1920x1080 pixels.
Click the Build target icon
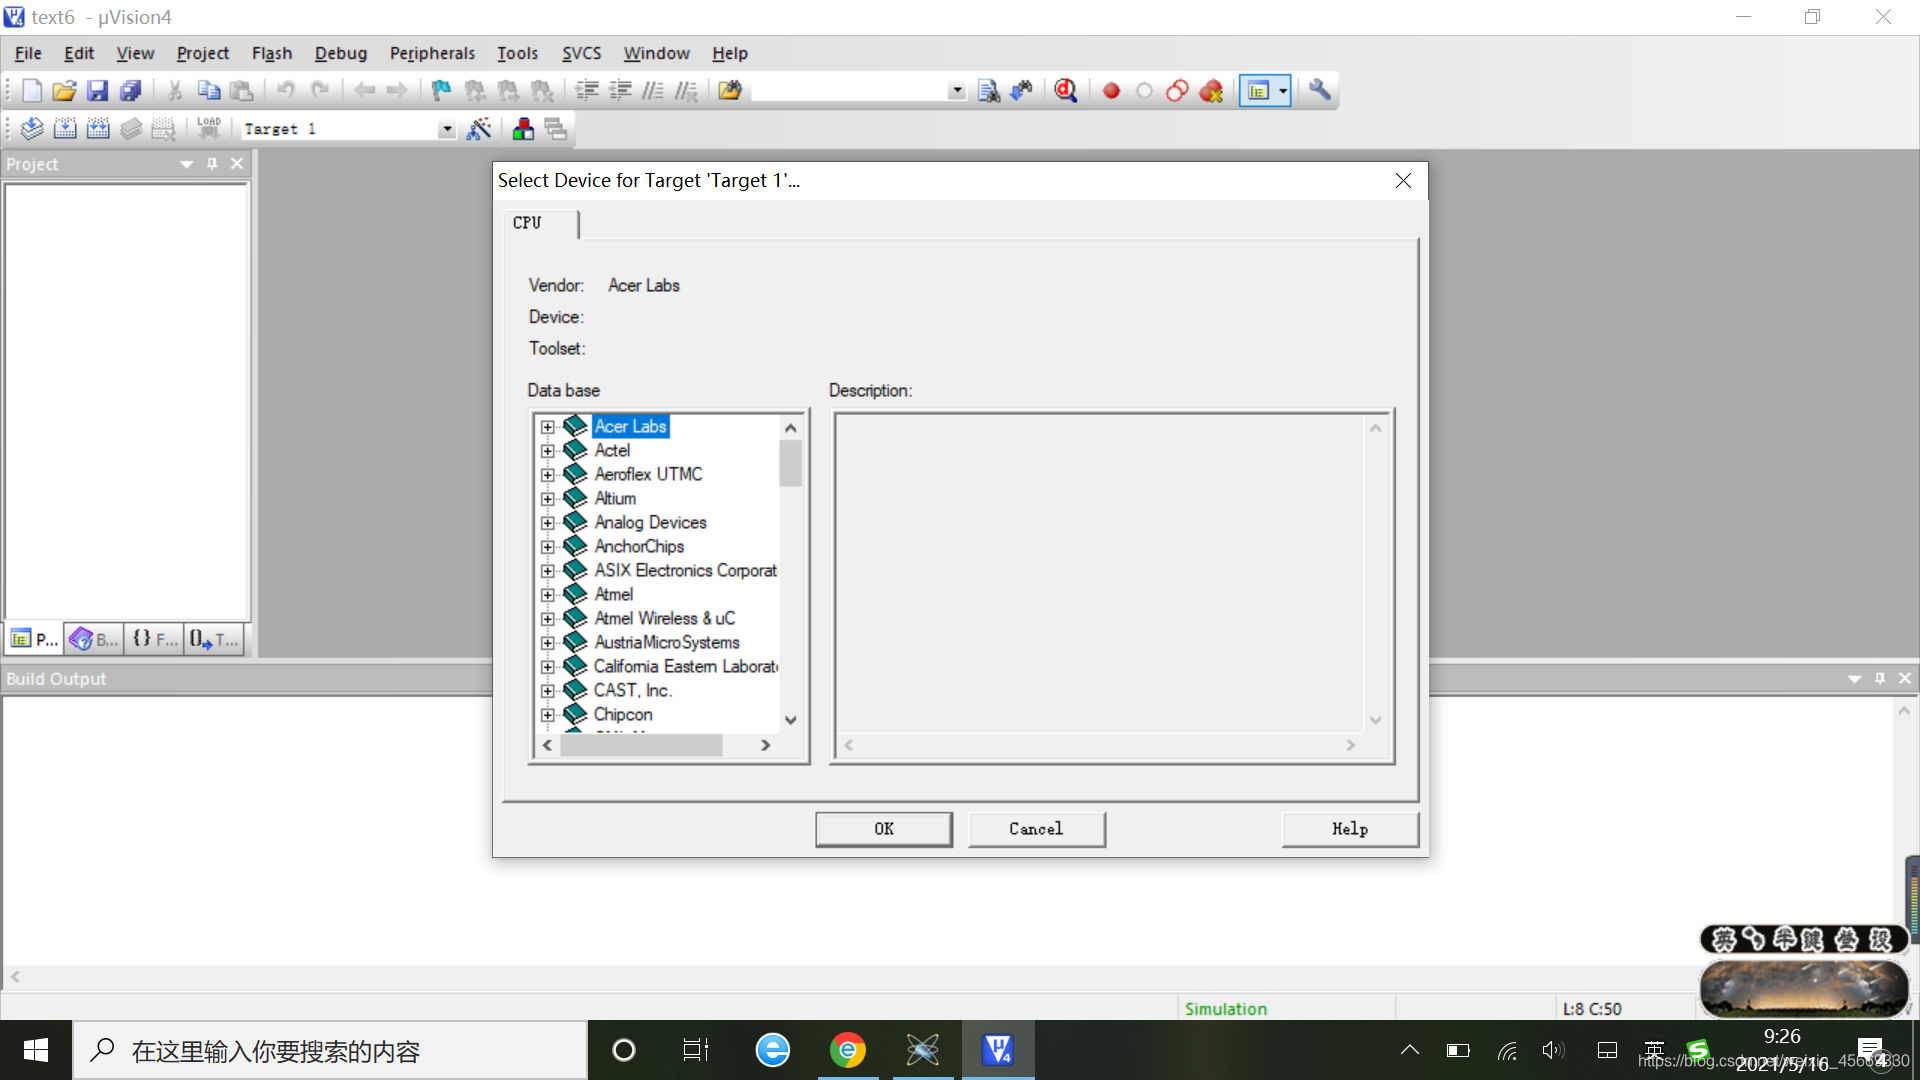click(65, 129)
